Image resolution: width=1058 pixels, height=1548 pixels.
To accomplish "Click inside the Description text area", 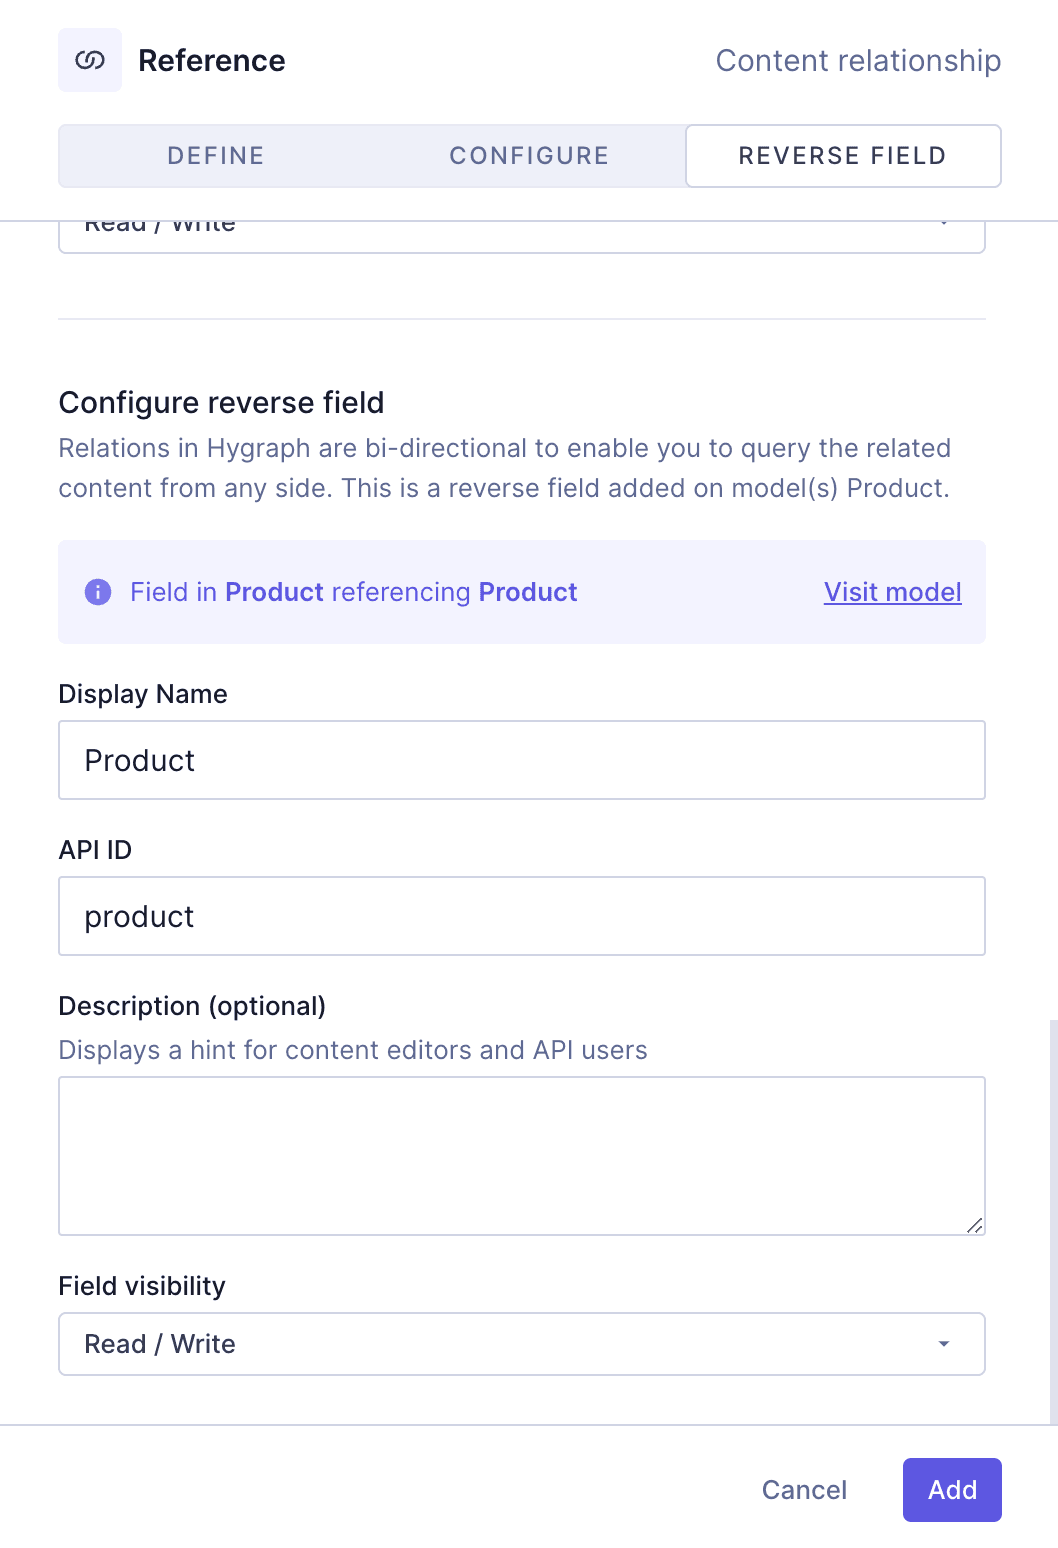I will click(x=522, y=1155).
